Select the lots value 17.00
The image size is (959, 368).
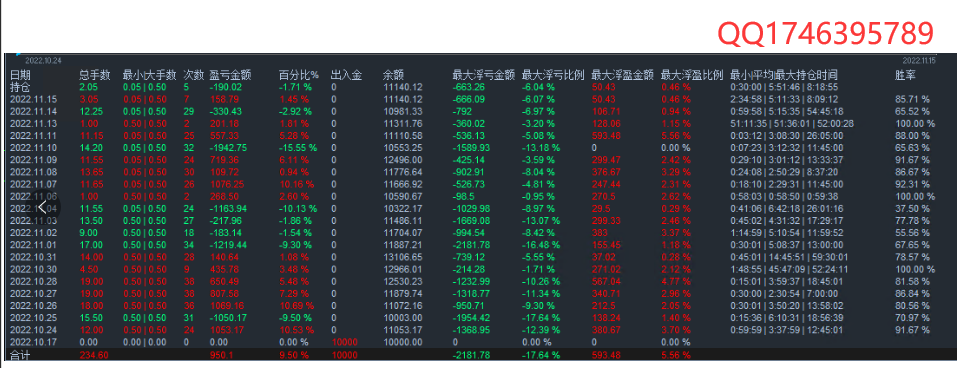(x=91, y=245)
